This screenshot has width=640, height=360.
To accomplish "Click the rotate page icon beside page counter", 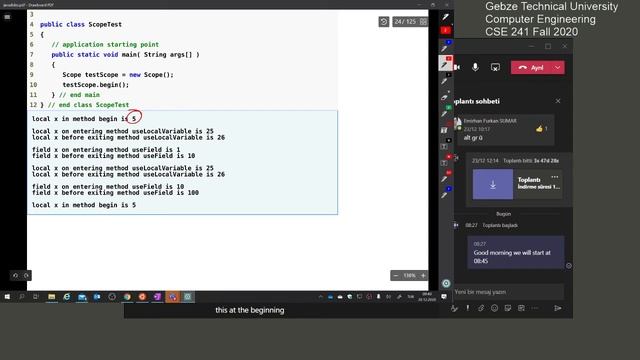I will pos(384,22).
